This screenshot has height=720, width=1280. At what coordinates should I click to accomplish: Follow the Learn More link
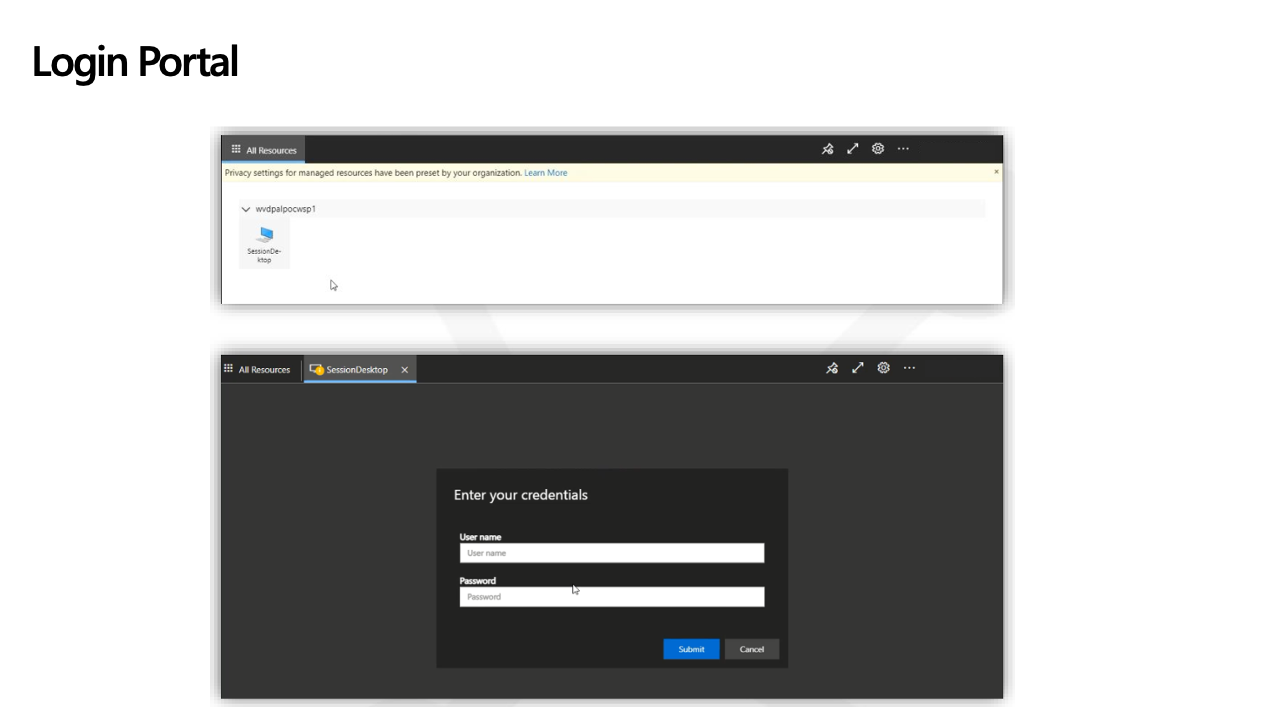(x=545, y=173)
